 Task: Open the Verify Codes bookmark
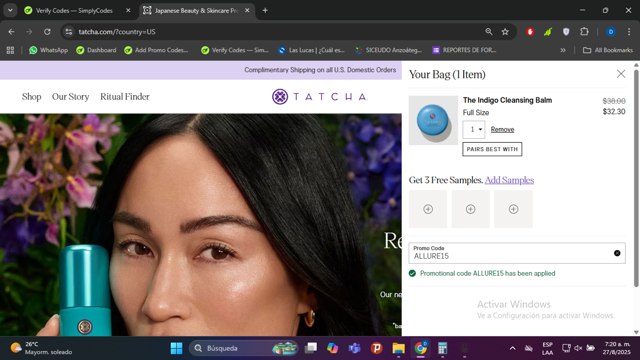tap(235, 50)
